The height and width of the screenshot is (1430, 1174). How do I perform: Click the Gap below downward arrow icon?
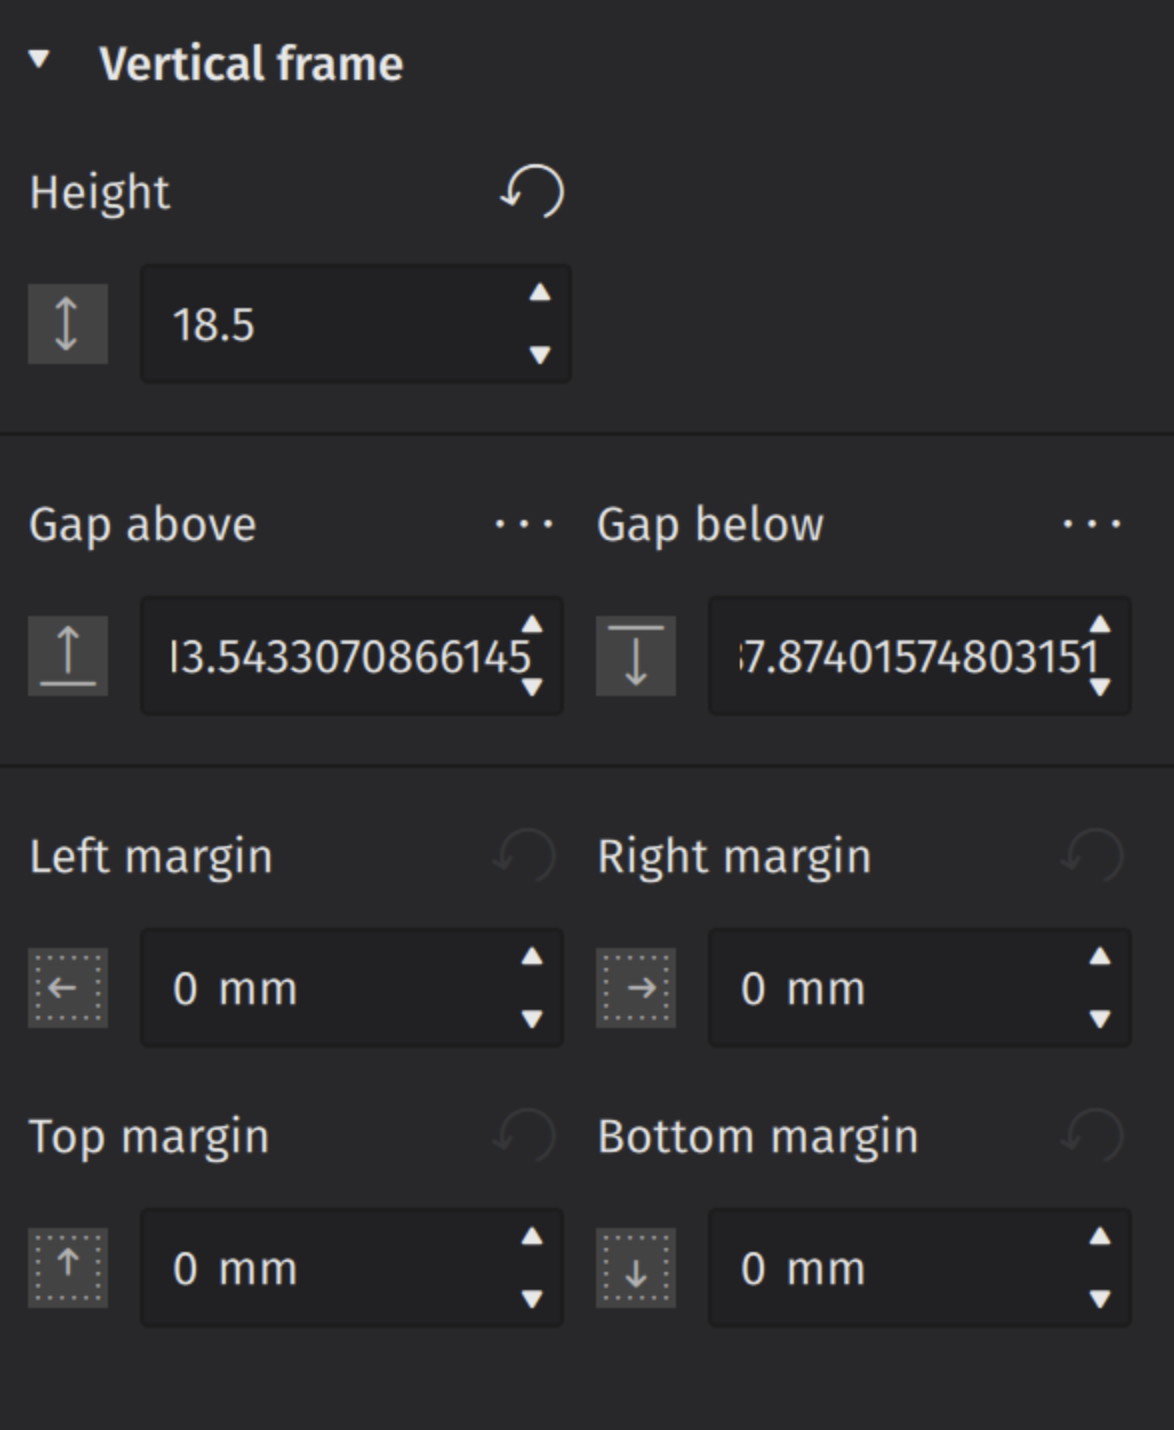(637, 655)
